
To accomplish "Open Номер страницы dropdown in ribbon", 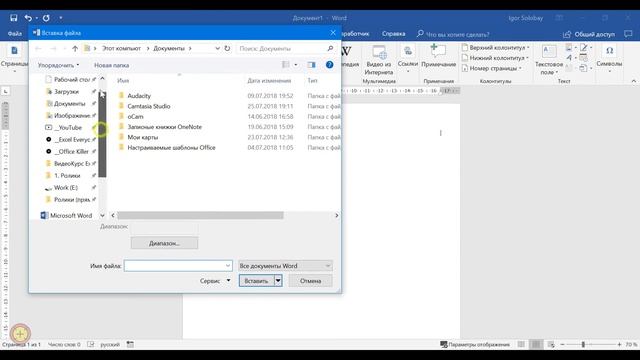I will point(492,68).
